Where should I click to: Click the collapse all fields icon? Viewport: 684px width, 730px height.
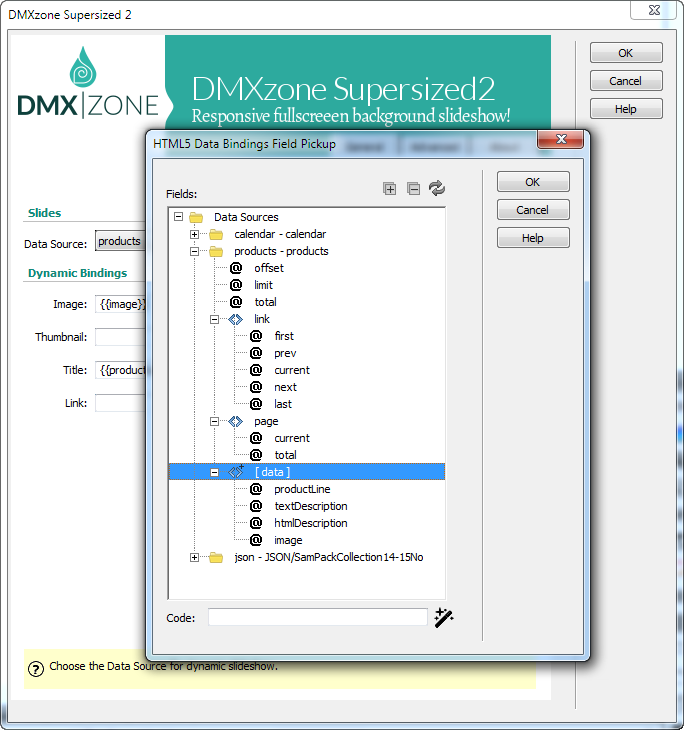point(413,189)
